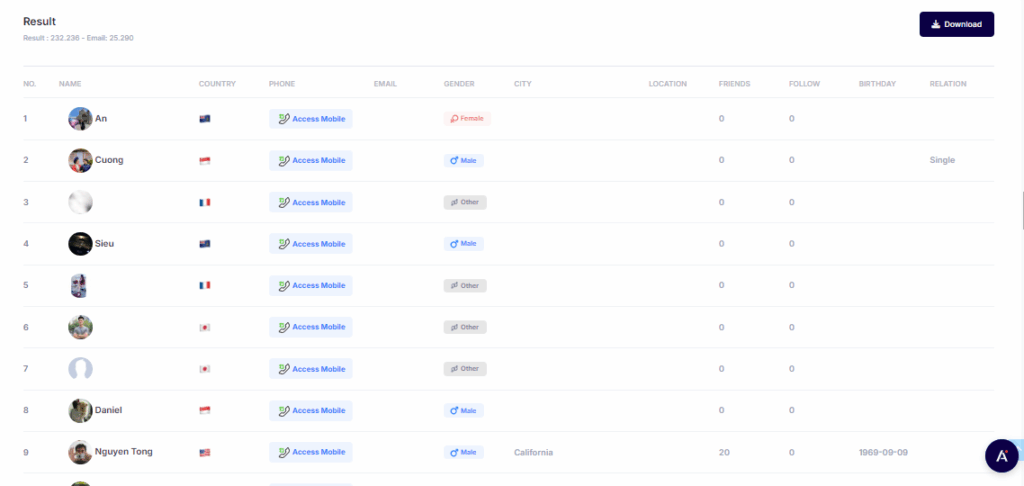Click the Male gender badge for Cuong

click(464, 160)
